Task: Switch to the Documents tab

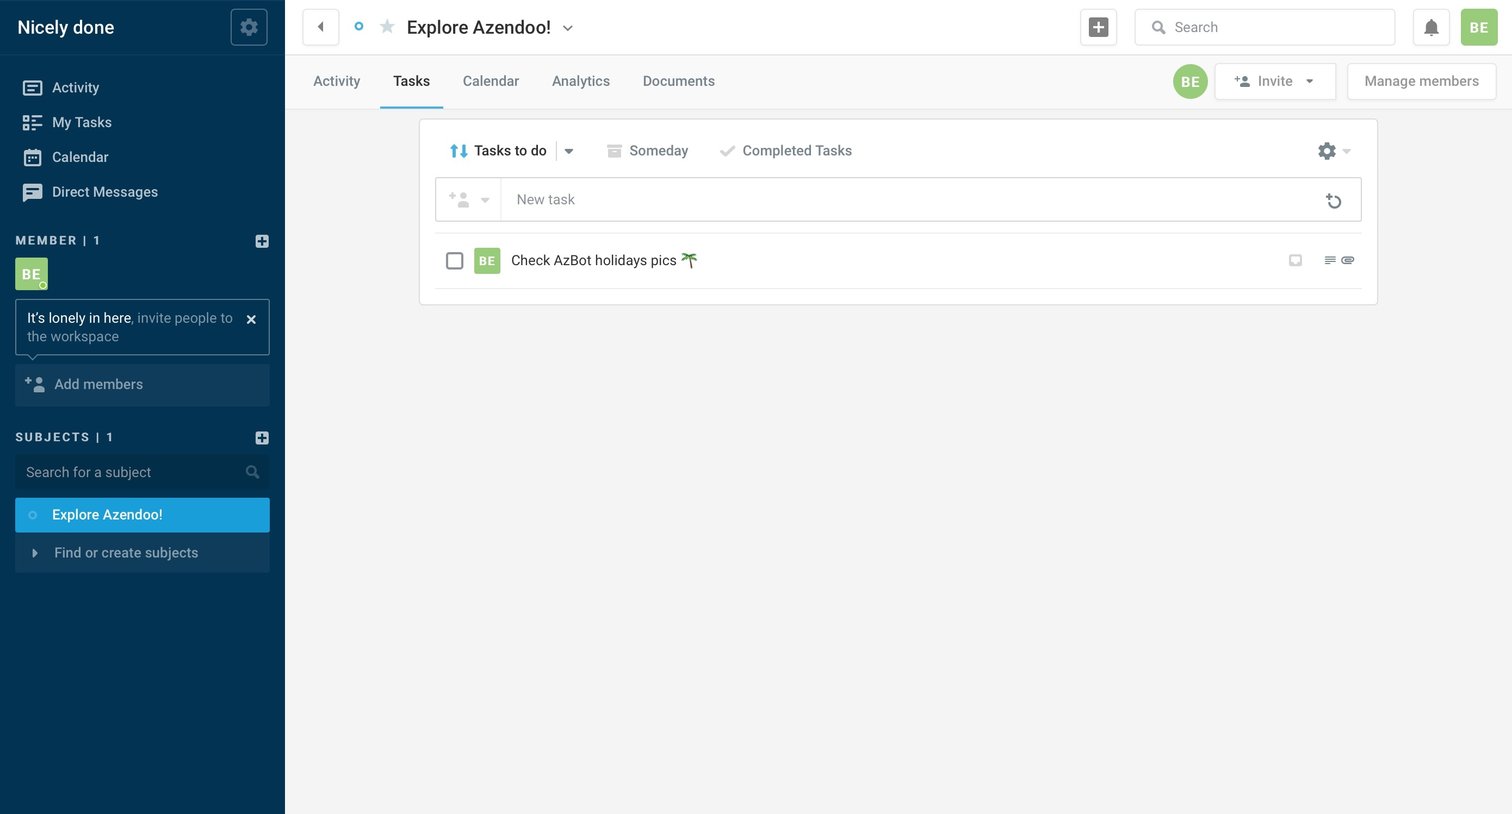Action: click(679, 82)
